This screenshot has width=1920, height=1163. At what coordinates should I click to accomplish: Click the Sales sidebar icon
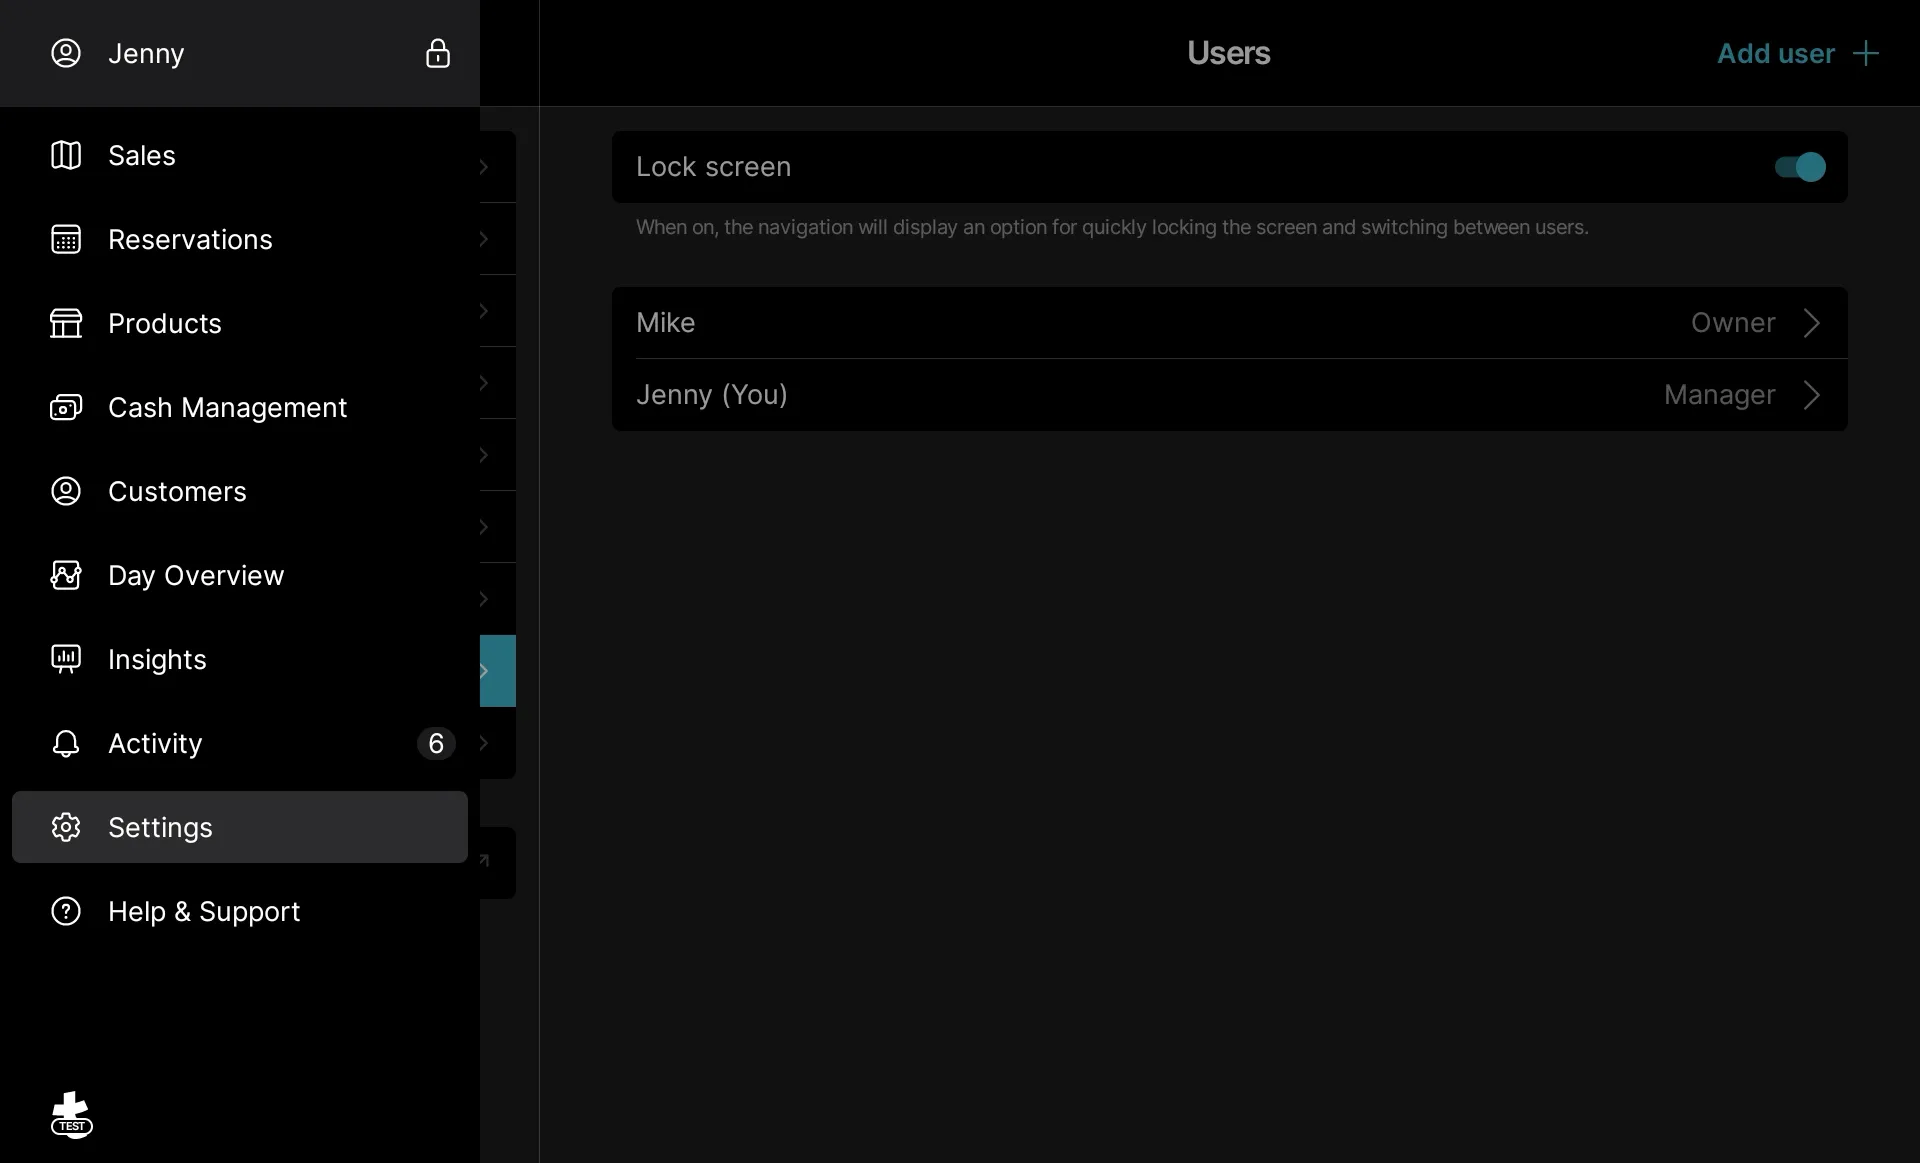(66, 155)
